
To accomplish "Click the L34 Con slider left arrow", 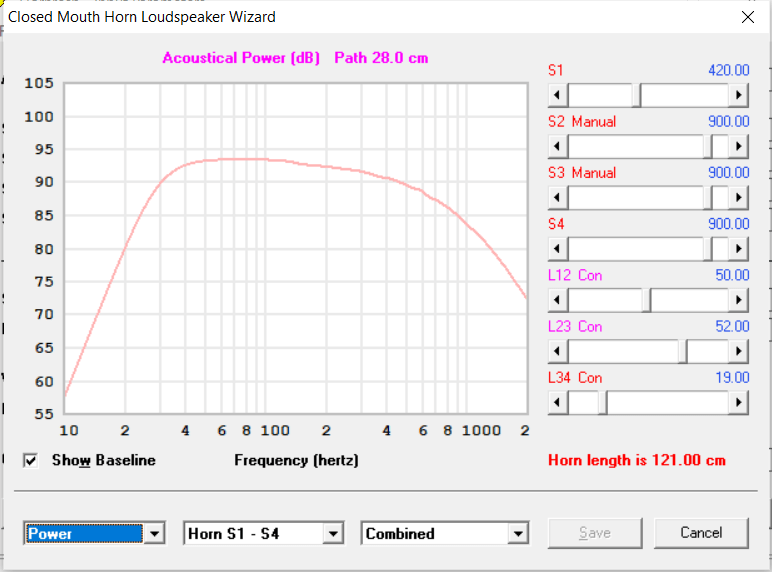I will pos(558,402).
